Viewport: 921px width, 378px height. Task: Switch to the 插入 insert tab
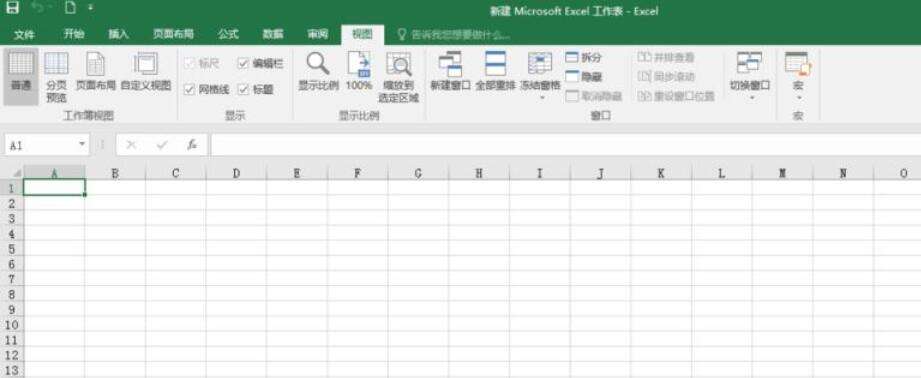pyautogui.click(x=118, y=35)
